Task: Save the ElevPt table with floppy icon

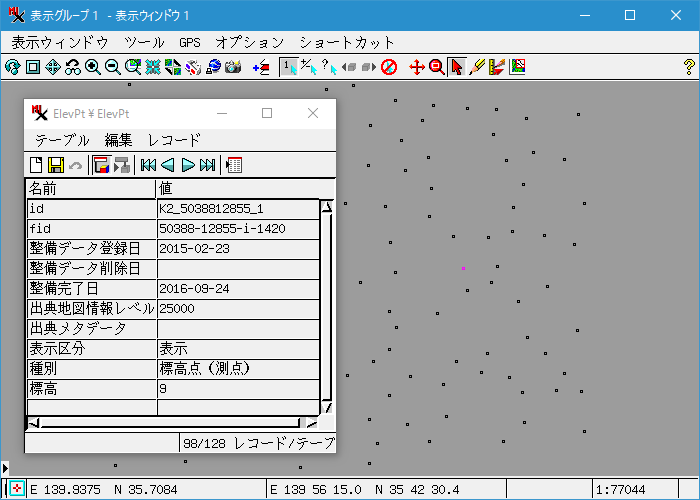Action: click(x=56, y=165)
